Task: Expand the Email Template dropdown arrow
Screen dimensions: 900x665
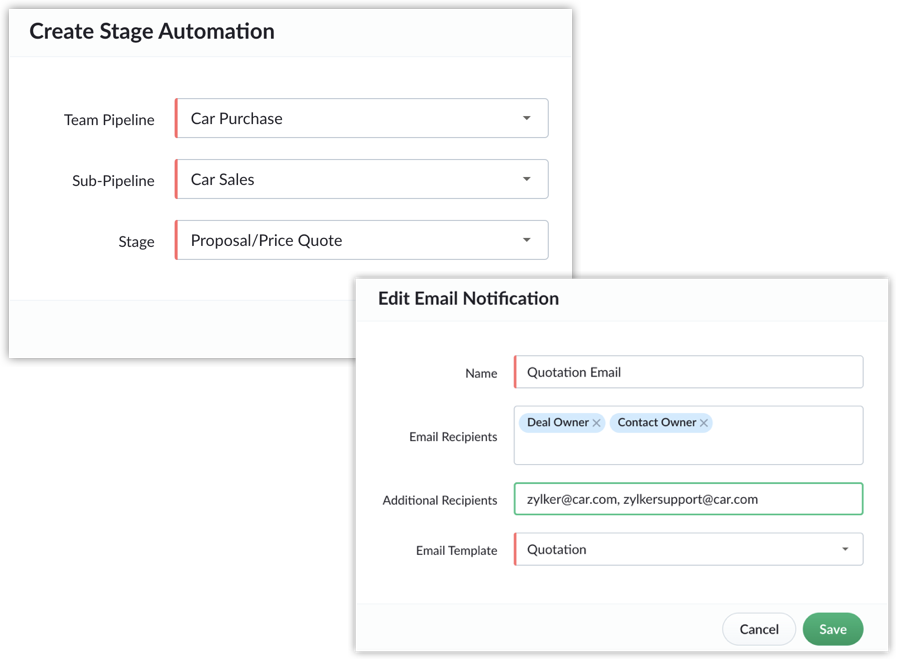Action: point(845,549)
